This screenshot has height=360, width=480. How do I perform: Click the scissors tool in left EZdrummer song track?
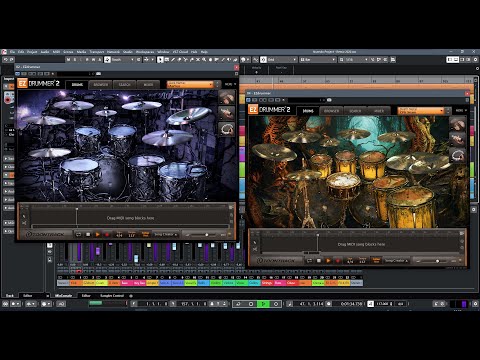coord(24,223)
